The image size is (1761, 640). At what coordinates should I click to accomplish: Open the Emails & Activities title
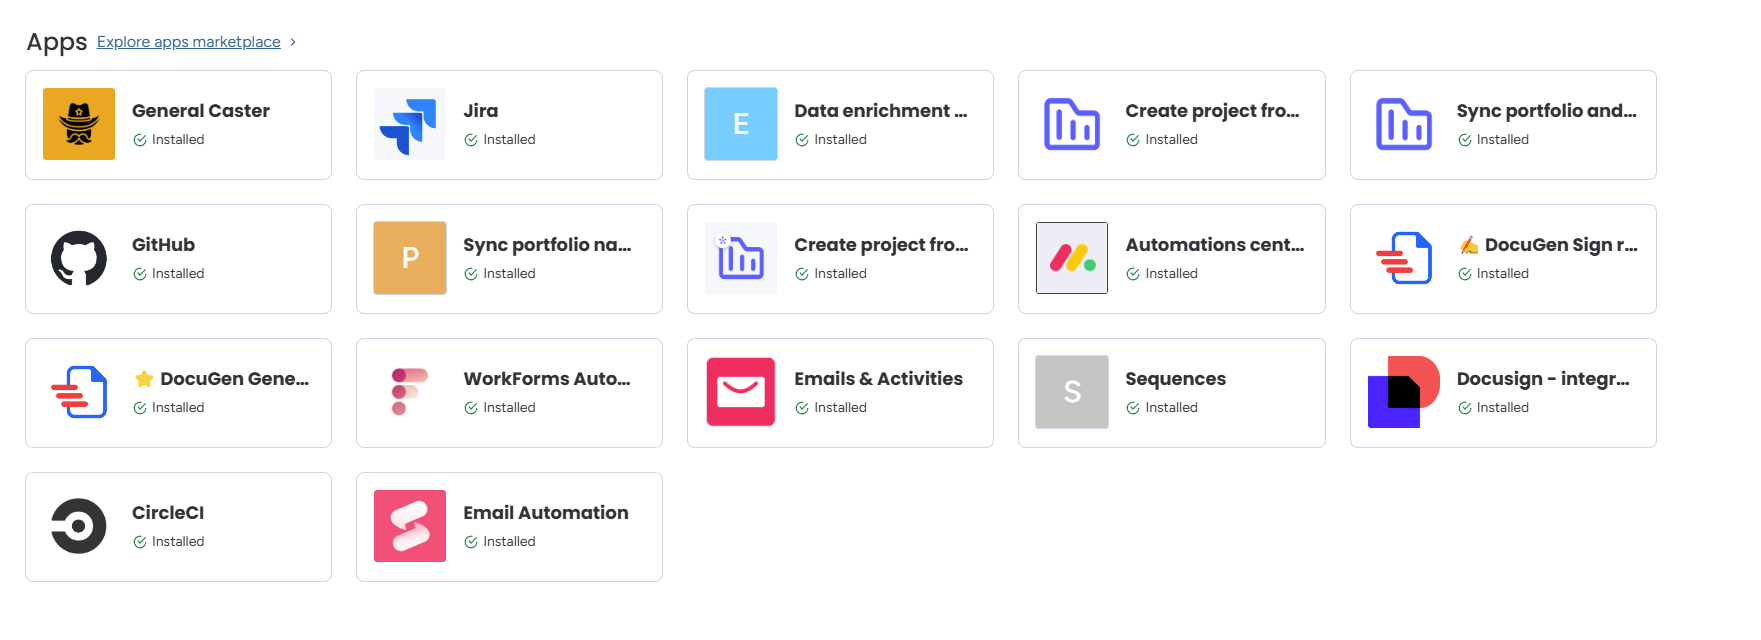(878, 379)
